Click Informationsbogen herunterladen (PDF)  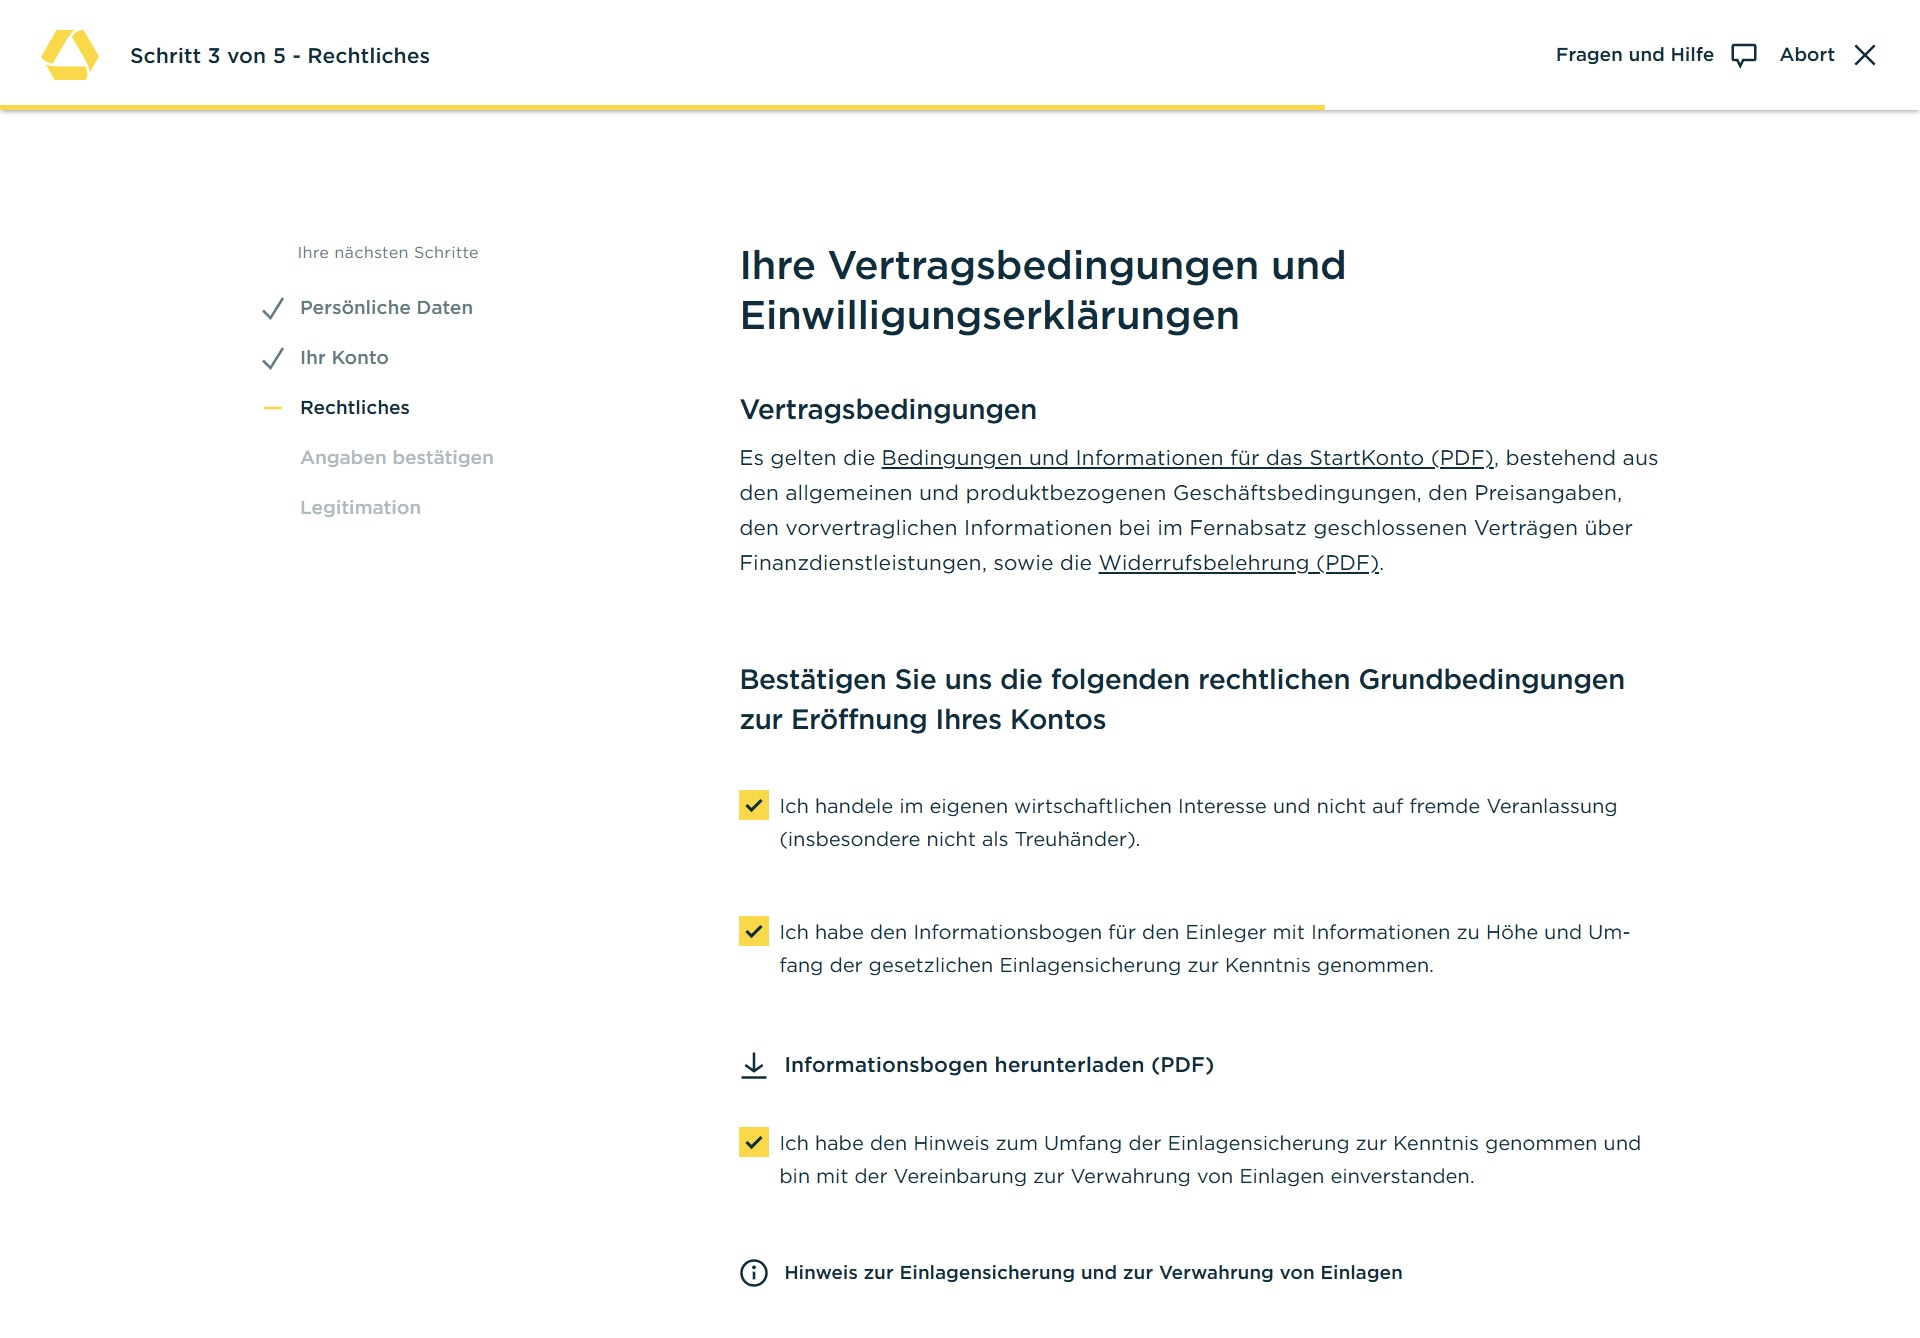[x=998, y=1065]
